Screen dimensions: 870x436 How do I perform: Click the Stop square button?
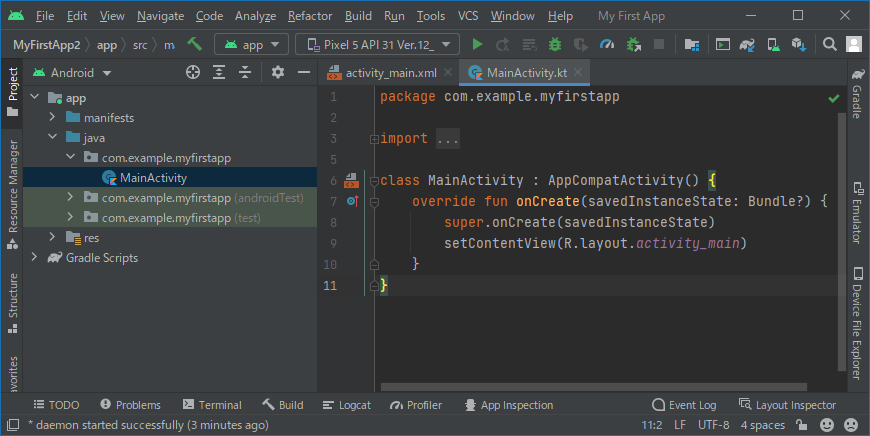659,44
